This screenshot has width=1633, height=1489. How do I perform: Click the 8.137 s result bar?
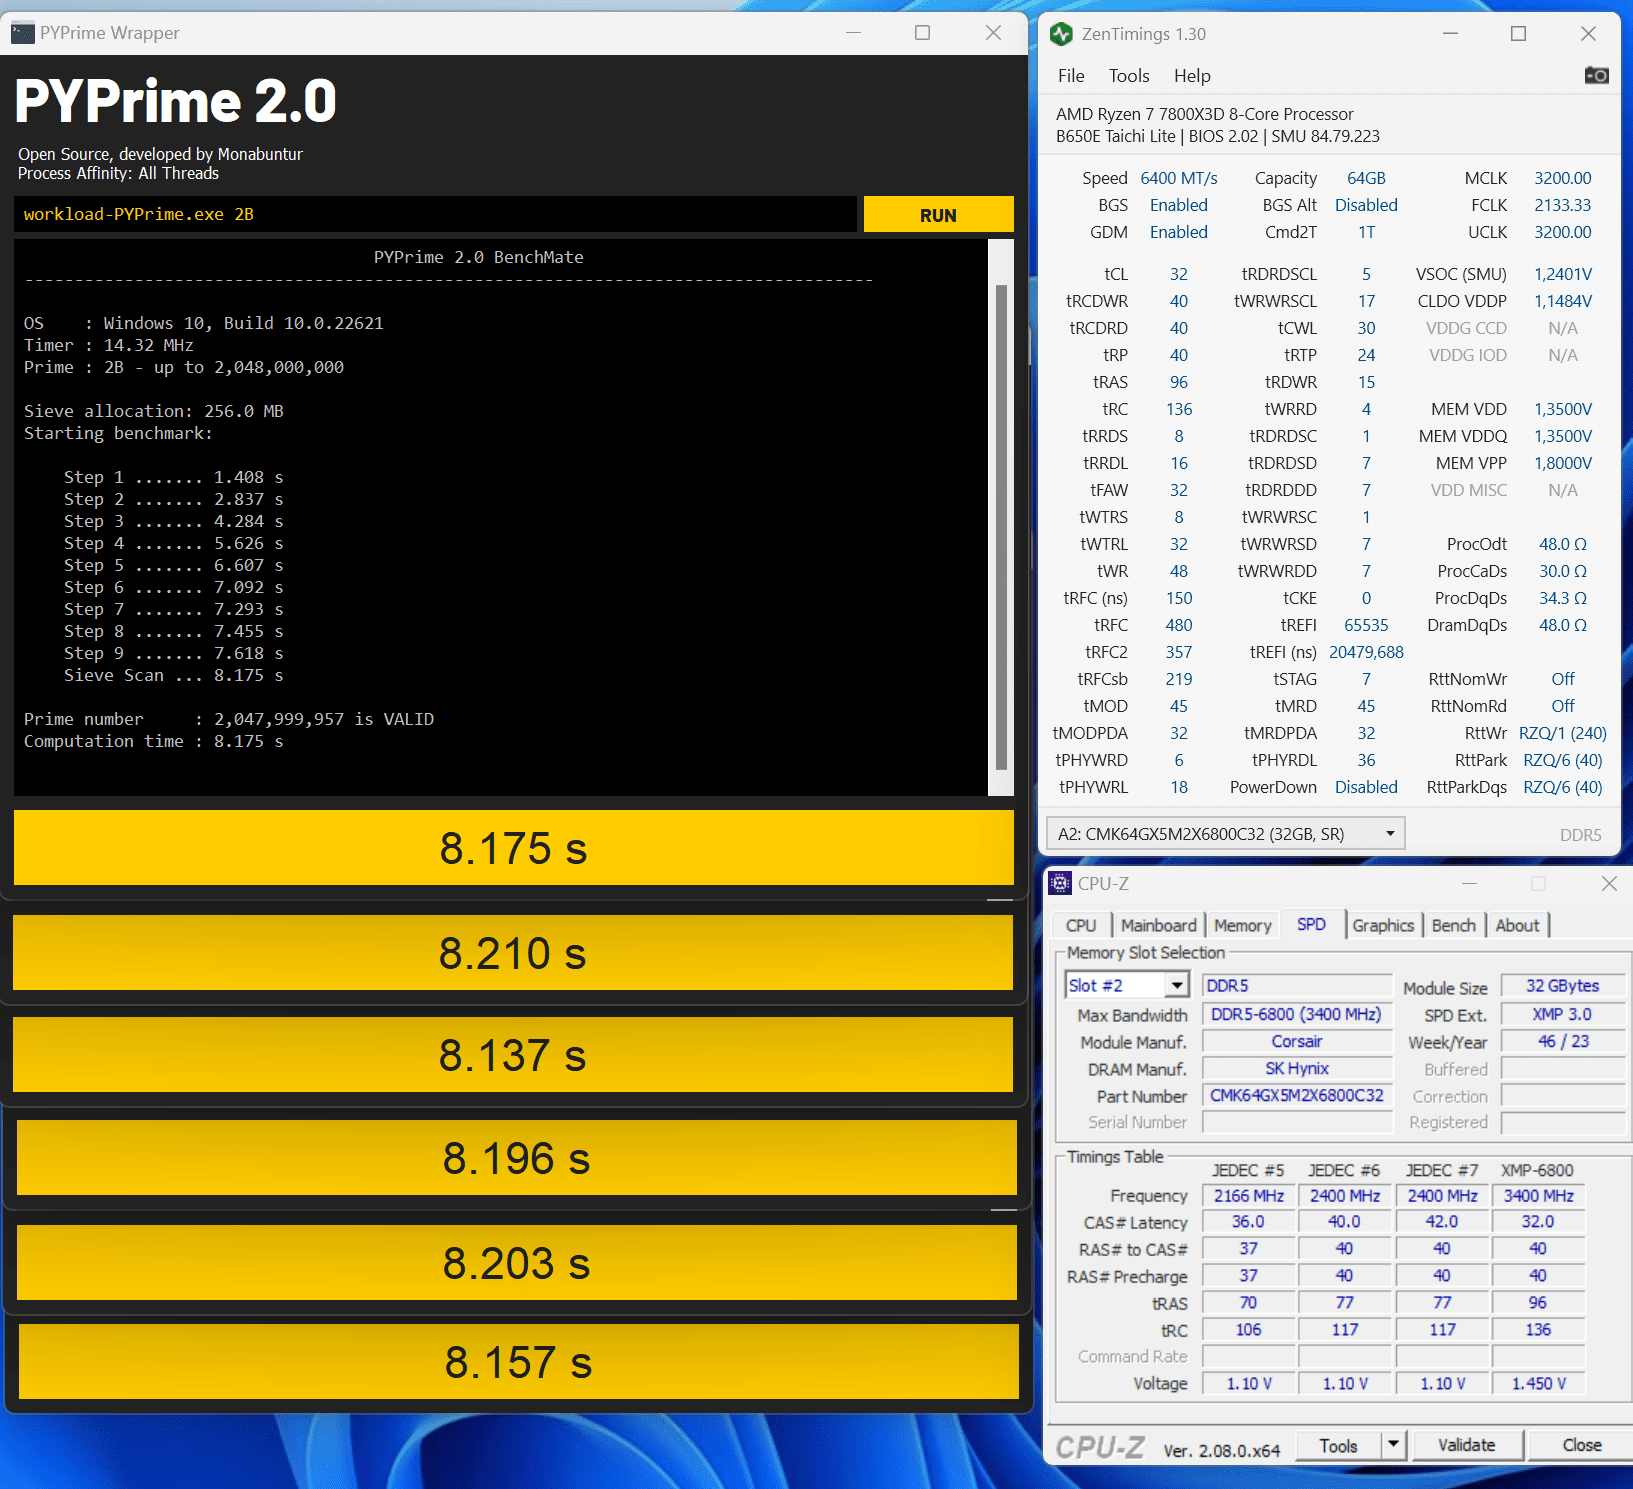(x=513, y=1055)
